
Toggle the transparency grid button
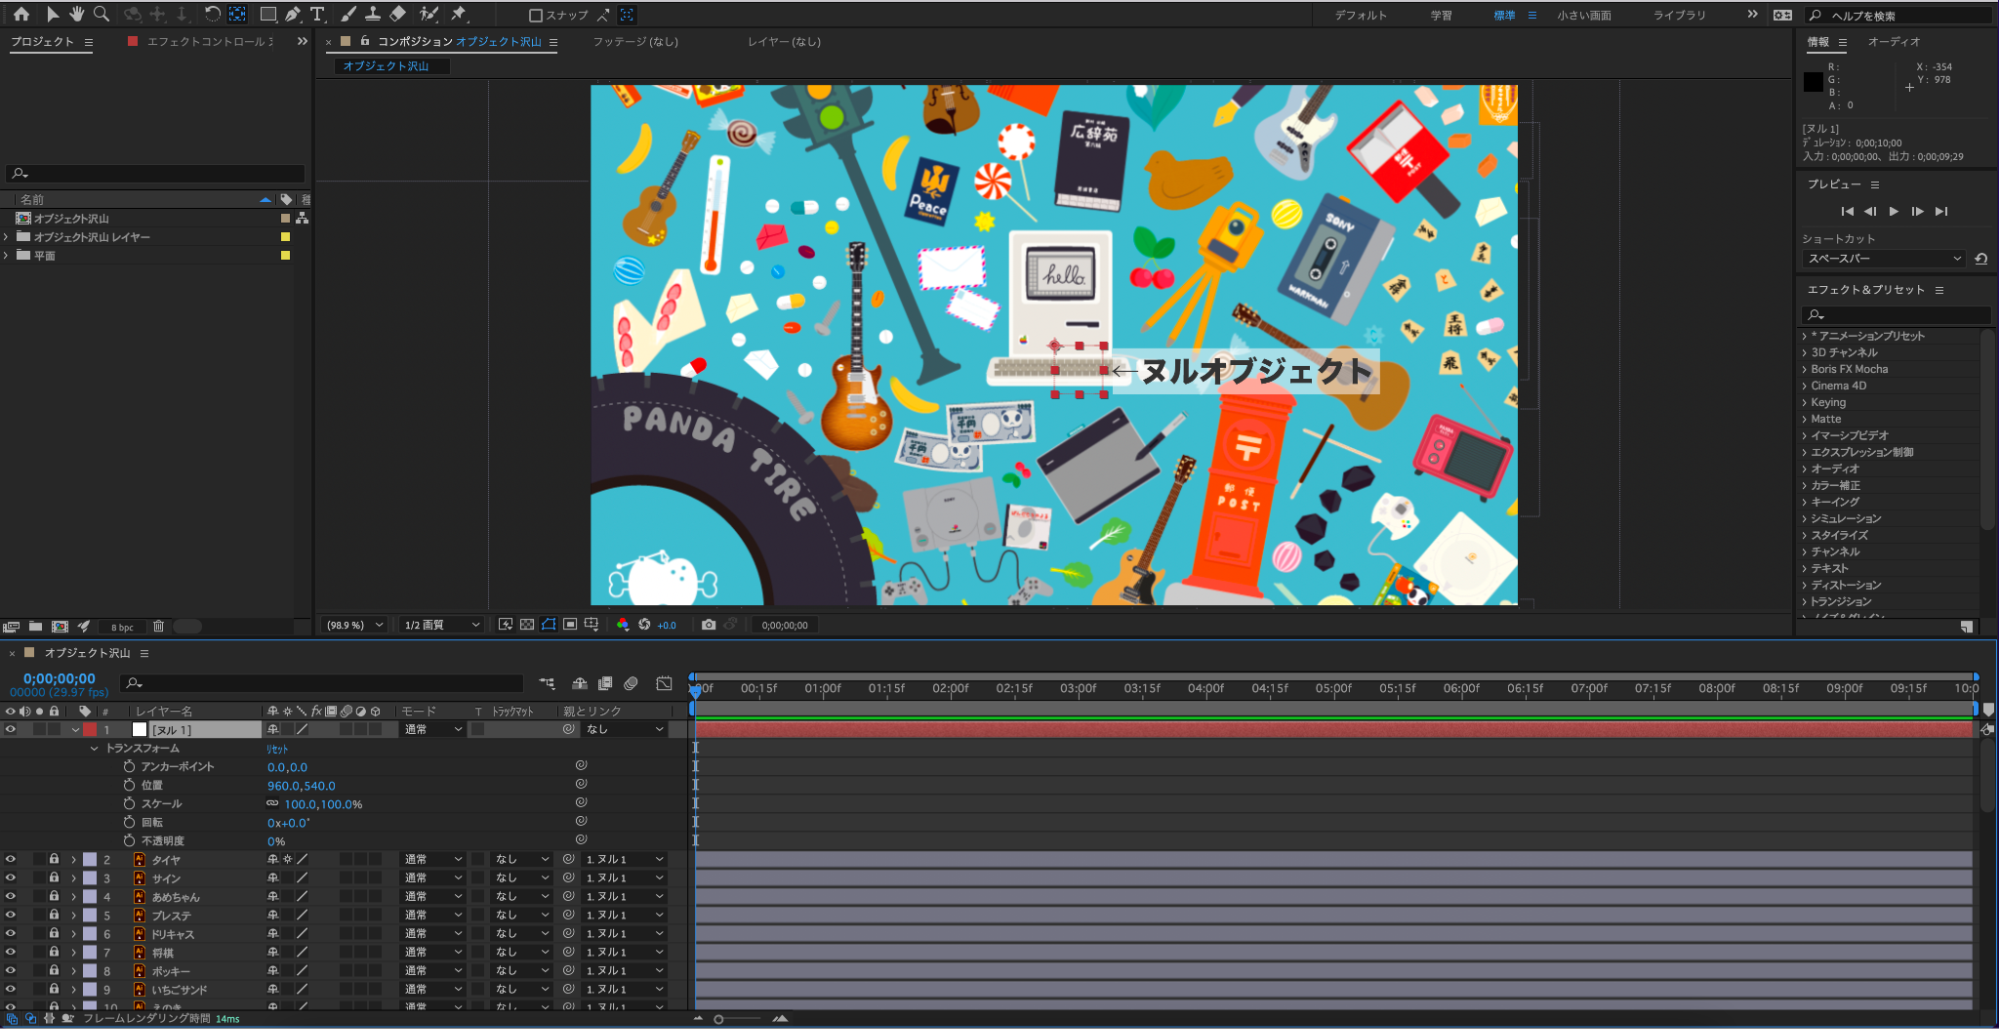pos(527,625)
